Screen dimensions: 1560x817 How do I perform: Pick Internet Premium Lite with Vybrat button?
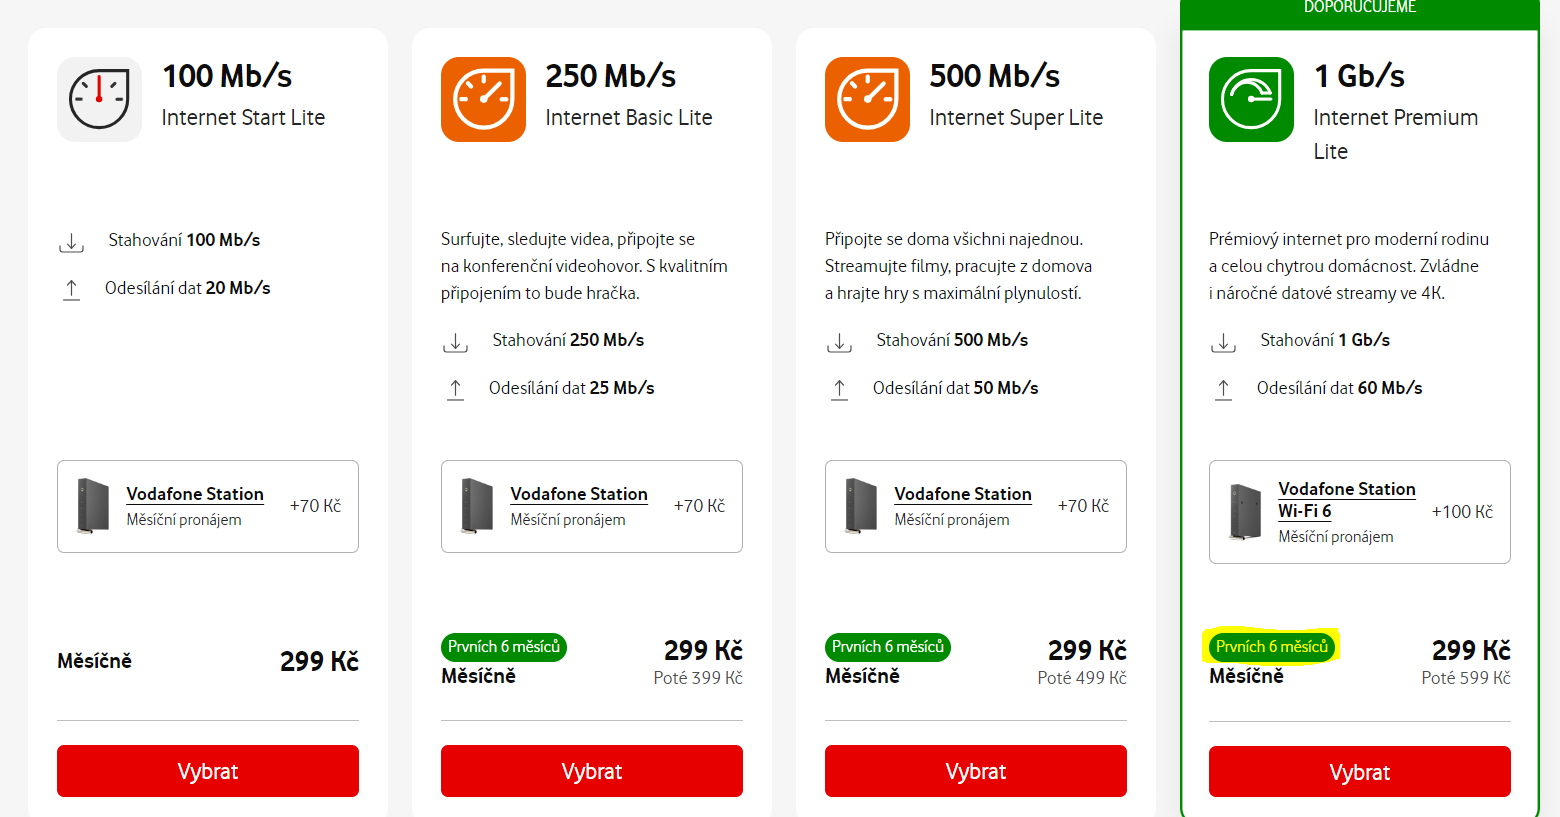pyautogui.click(x=1360, y=772)
